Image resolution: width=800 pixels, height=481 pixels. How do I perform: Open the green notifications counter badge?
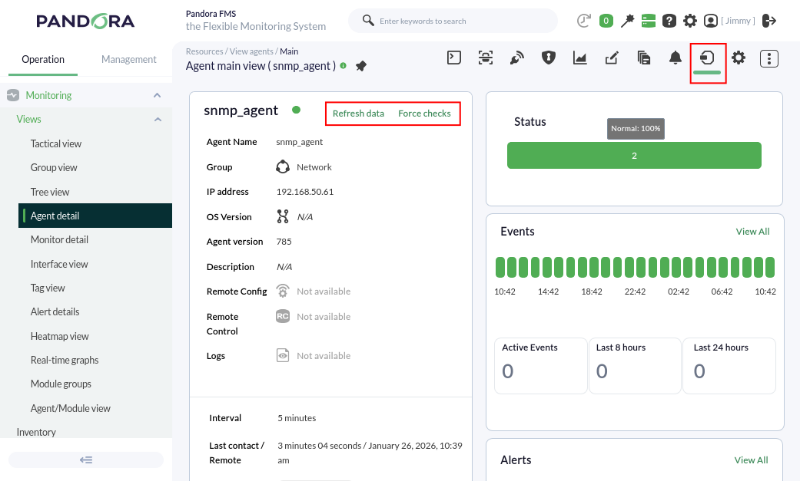(606, 21)
